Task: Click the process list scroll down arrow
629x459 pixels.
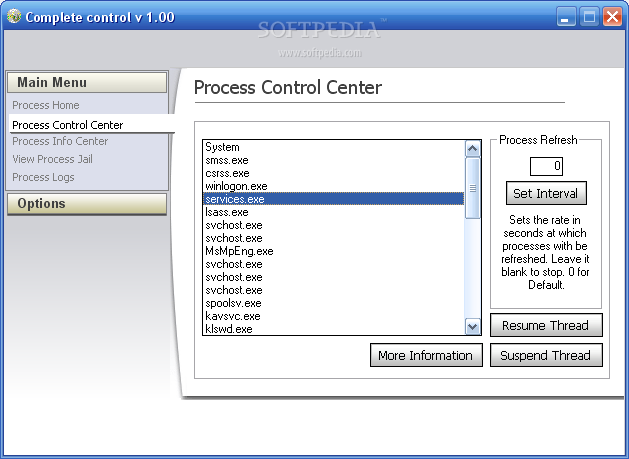Action: (x=473, y=326)
